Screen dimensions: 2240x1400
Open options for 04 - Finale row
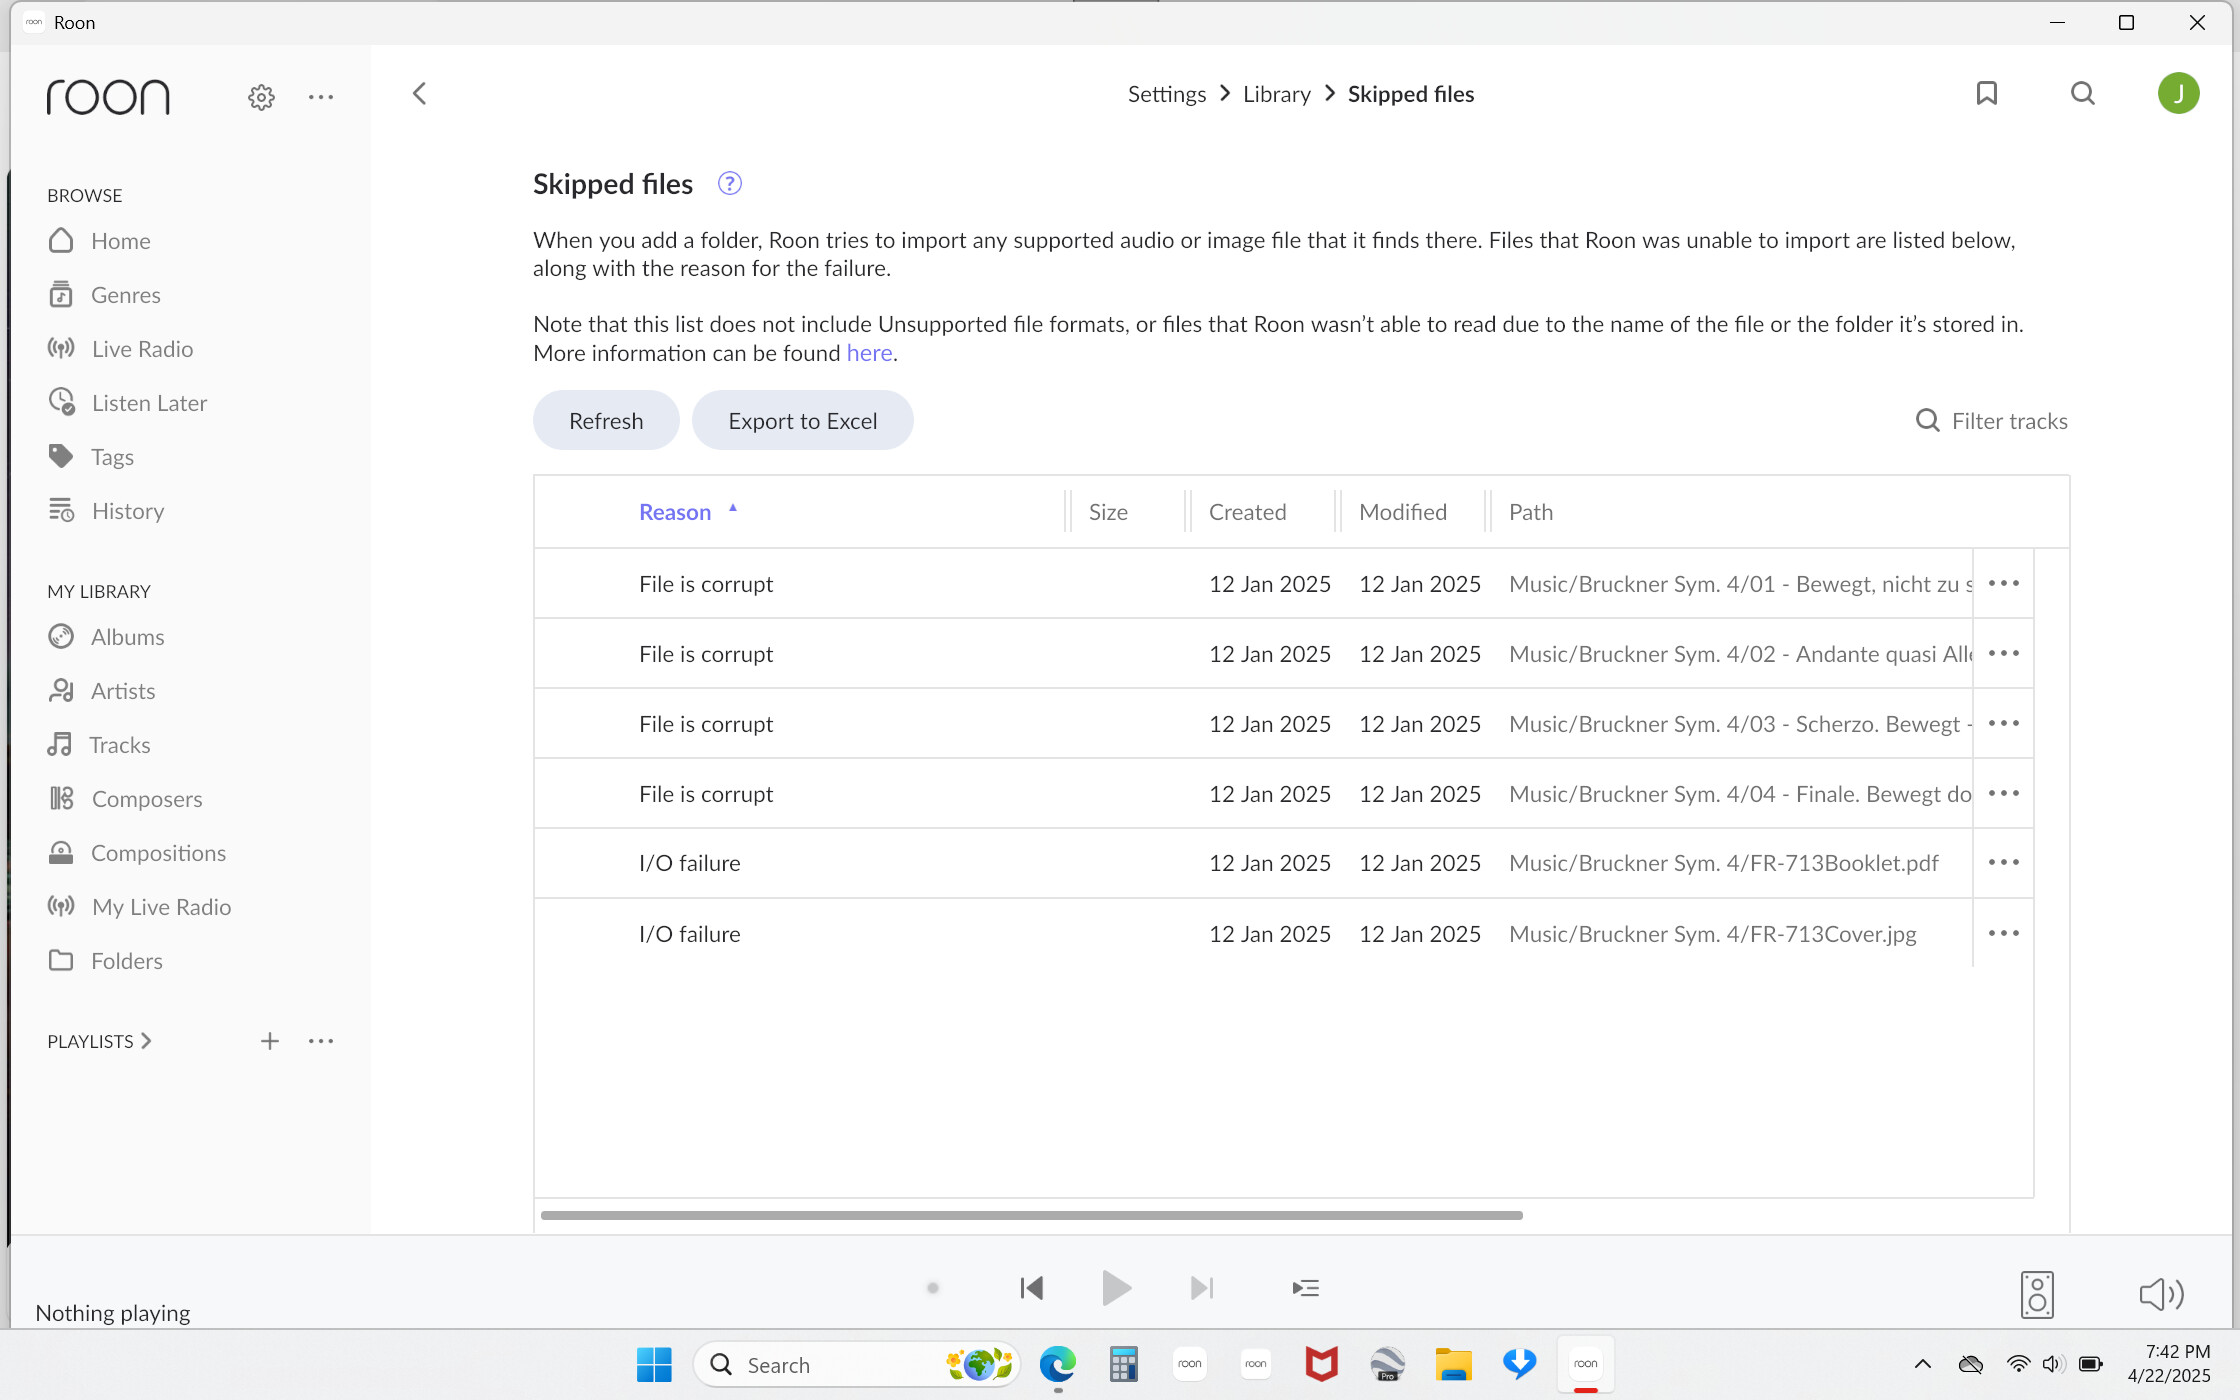[2003, 793]
